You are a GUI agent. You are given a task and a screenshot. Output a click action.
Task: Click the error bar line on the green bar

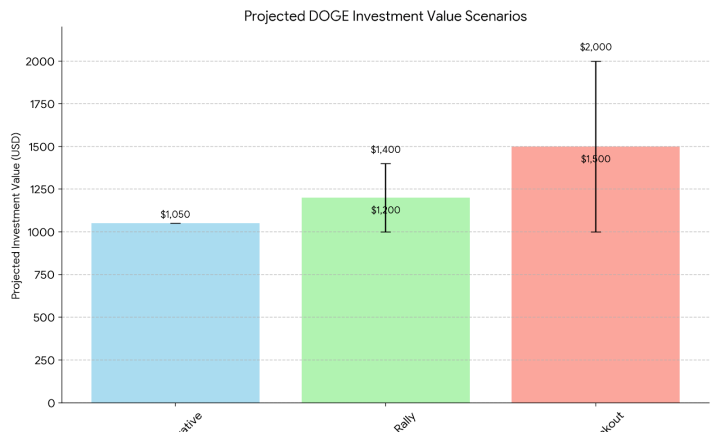tap(385, 185)
